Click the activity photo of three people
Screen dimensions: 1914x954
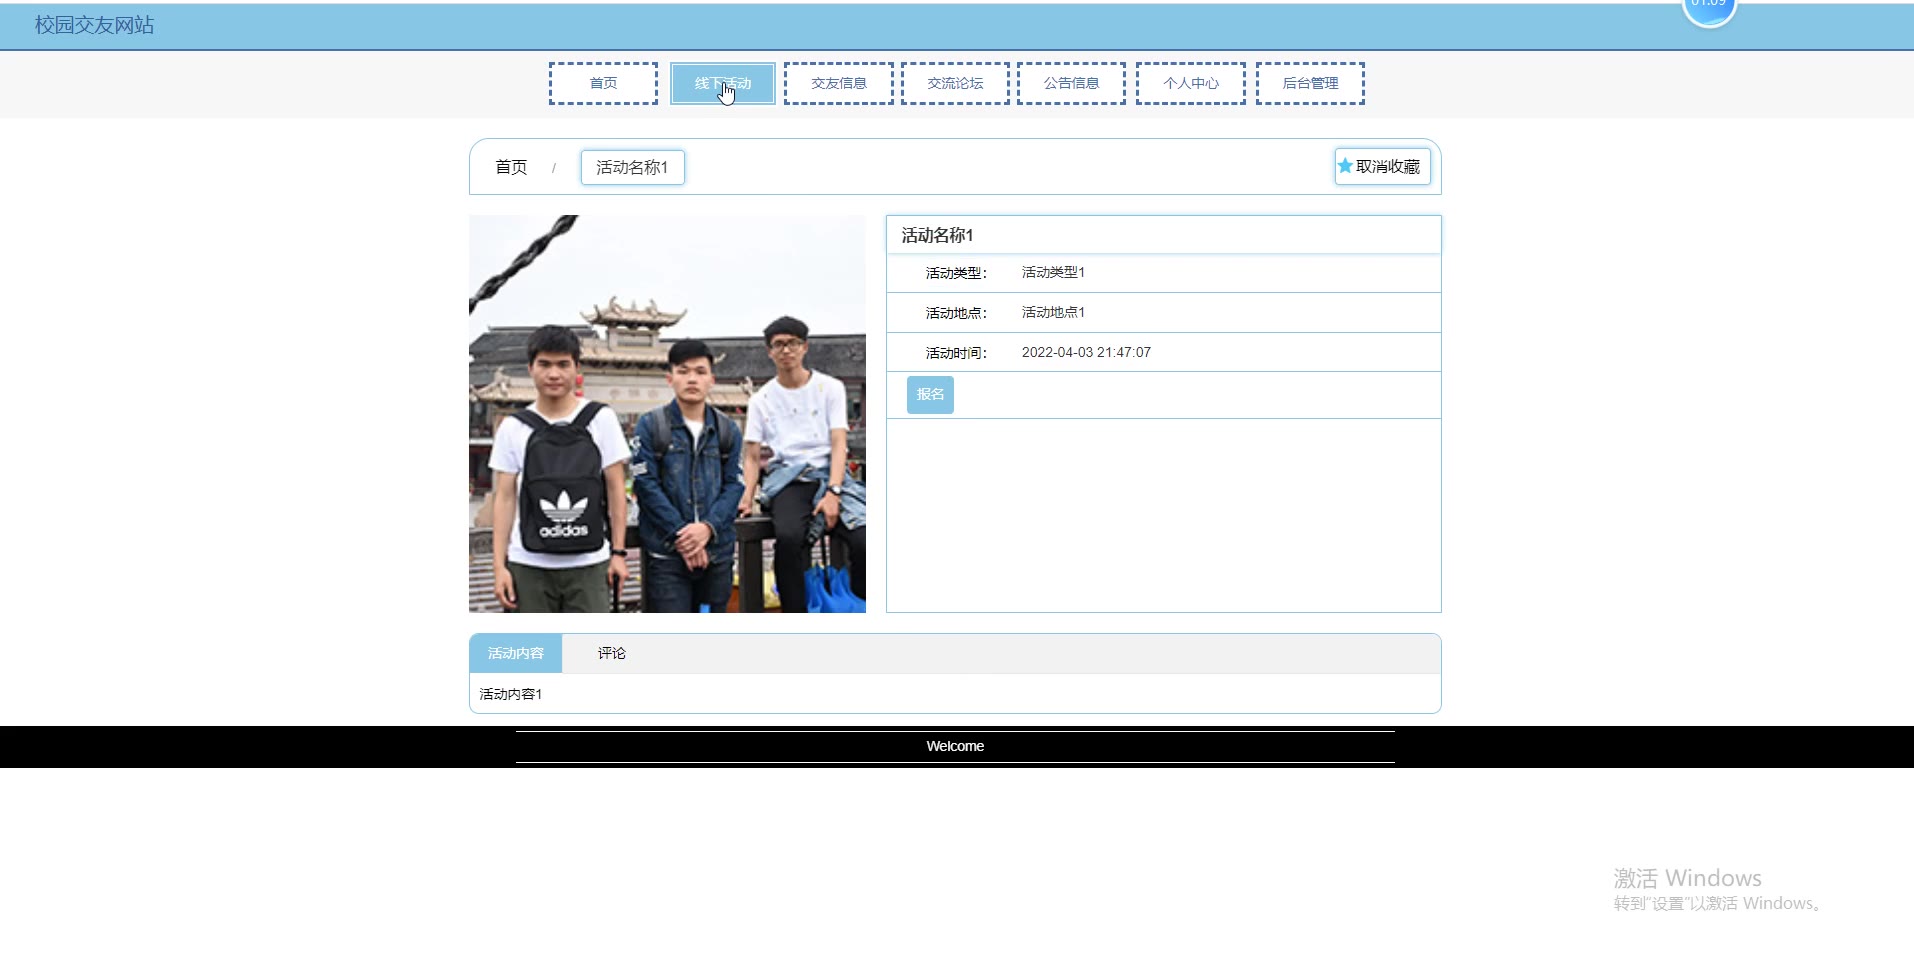pos(667,413)
